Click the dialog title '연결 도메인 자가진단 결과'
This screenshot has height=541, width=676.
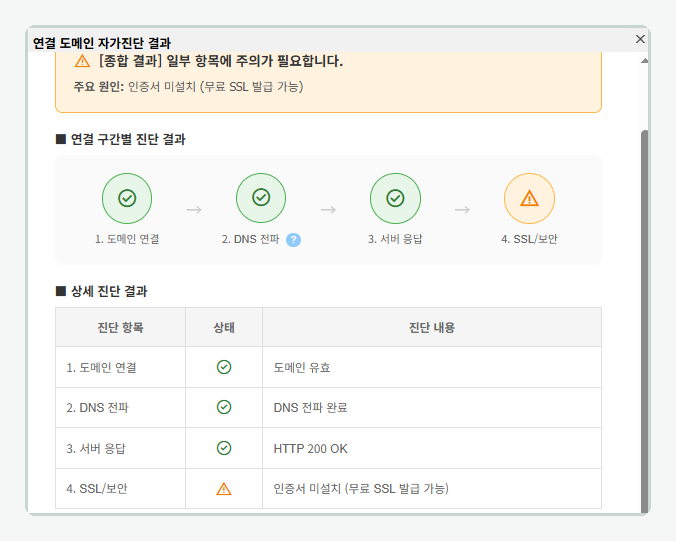coord(102,43)
